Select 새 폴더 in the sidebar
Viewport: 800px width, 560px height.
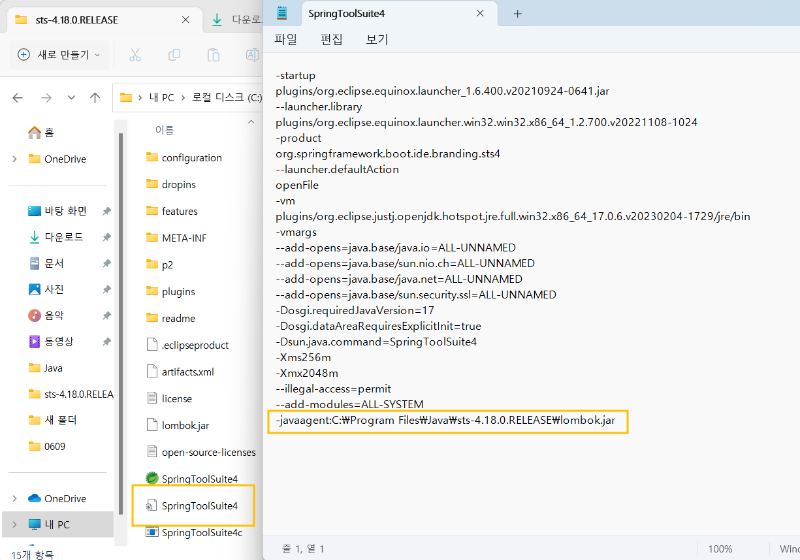click(x=53, y=420)
